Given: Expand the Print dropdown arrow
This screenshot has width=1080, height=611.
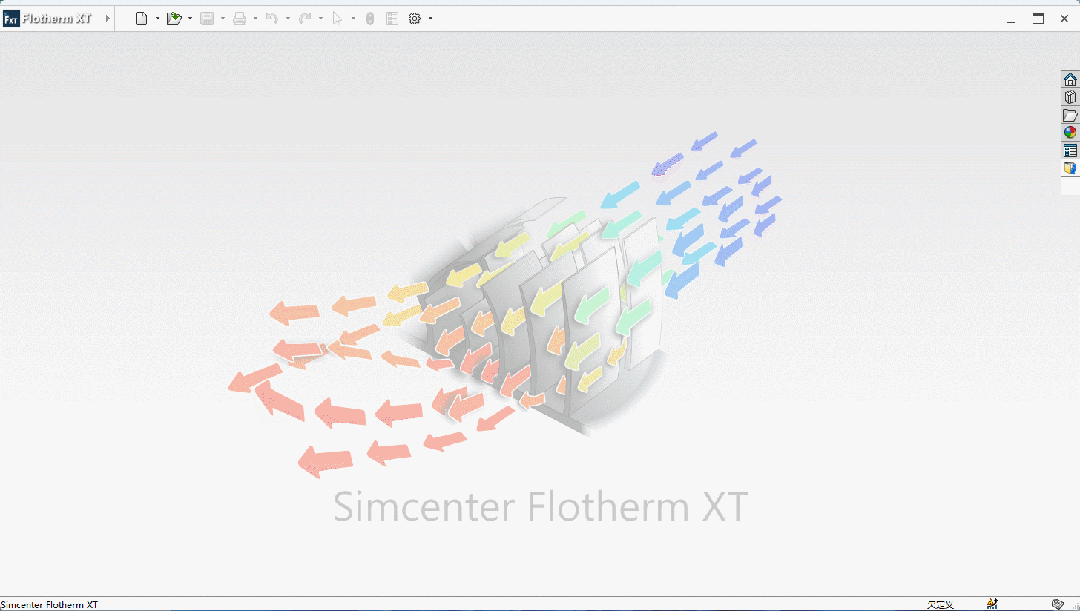Looking at the screenshot, I should (256, 19).
